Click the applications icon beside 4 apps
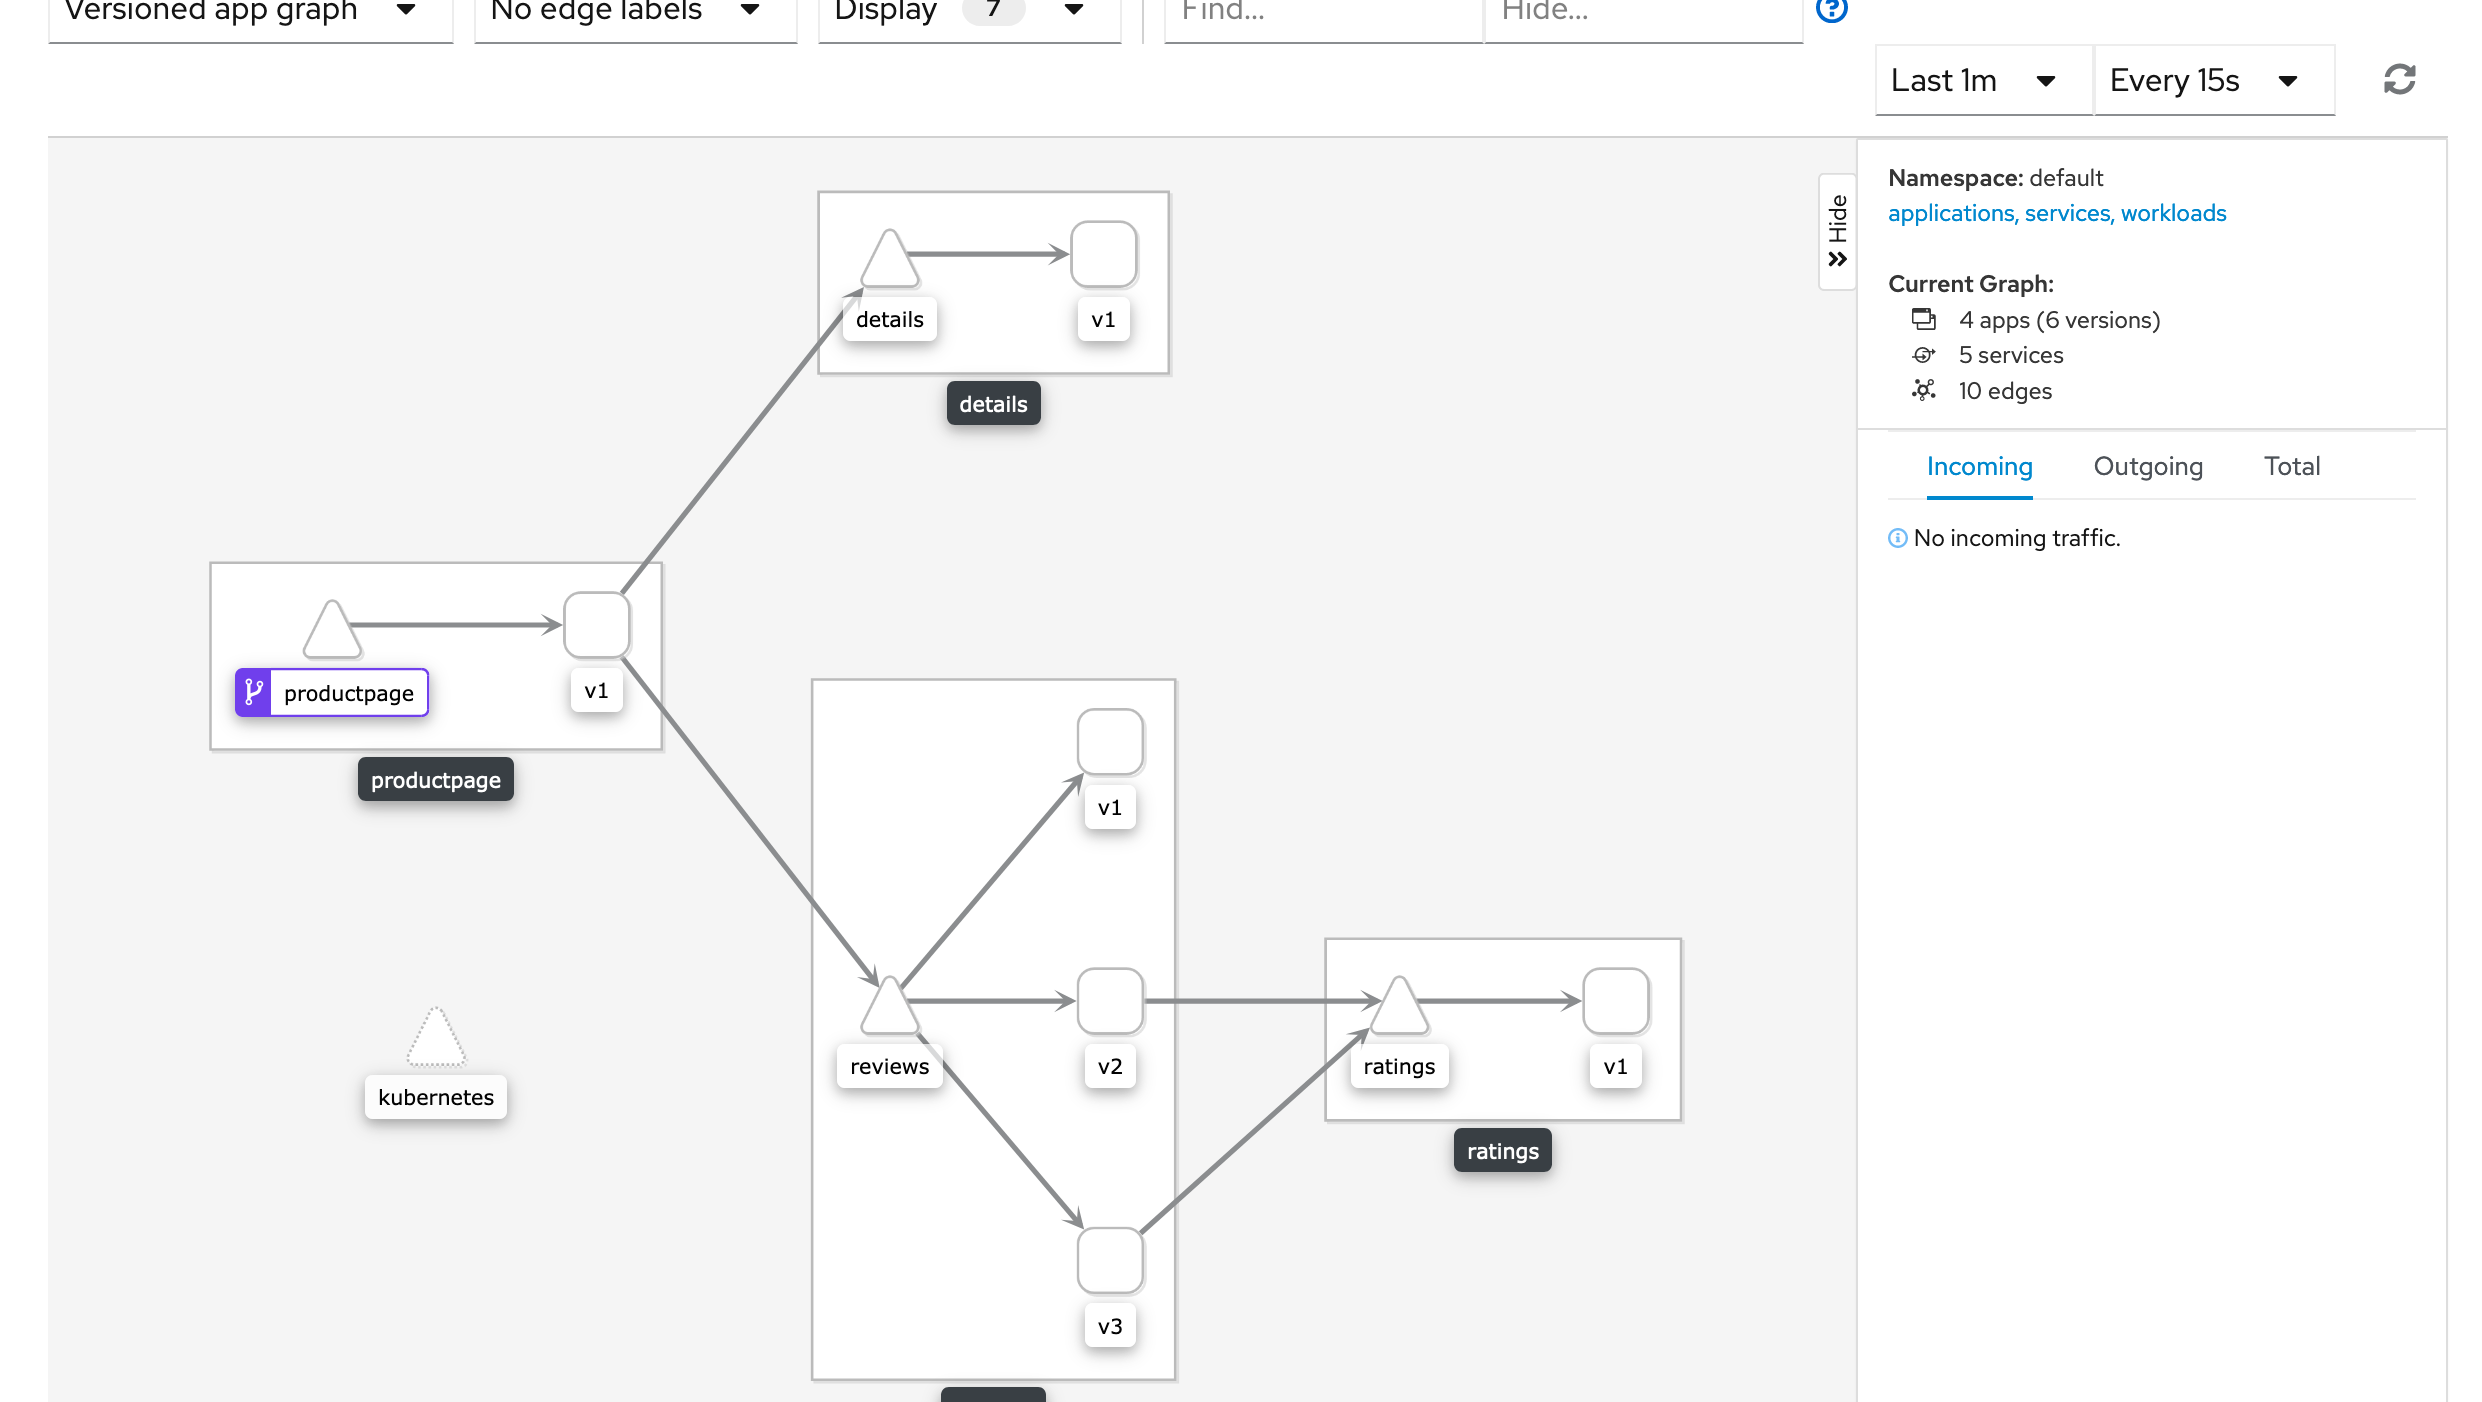This screenshot has height=1402, width=2482. pyautogui.click(x=1924, y=319)
